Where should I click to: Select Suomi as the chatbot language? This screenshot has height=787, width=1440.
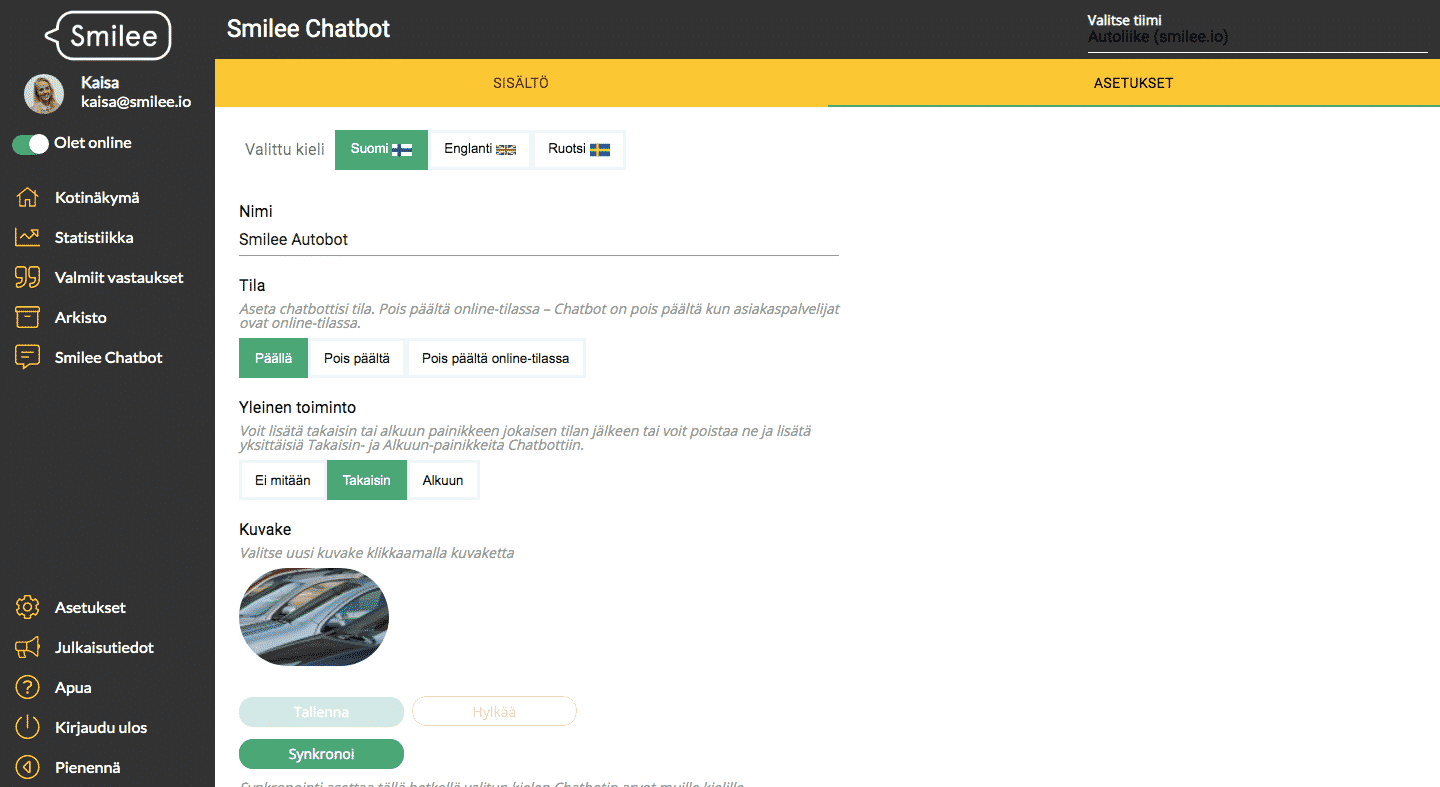[x=381, y=150]
